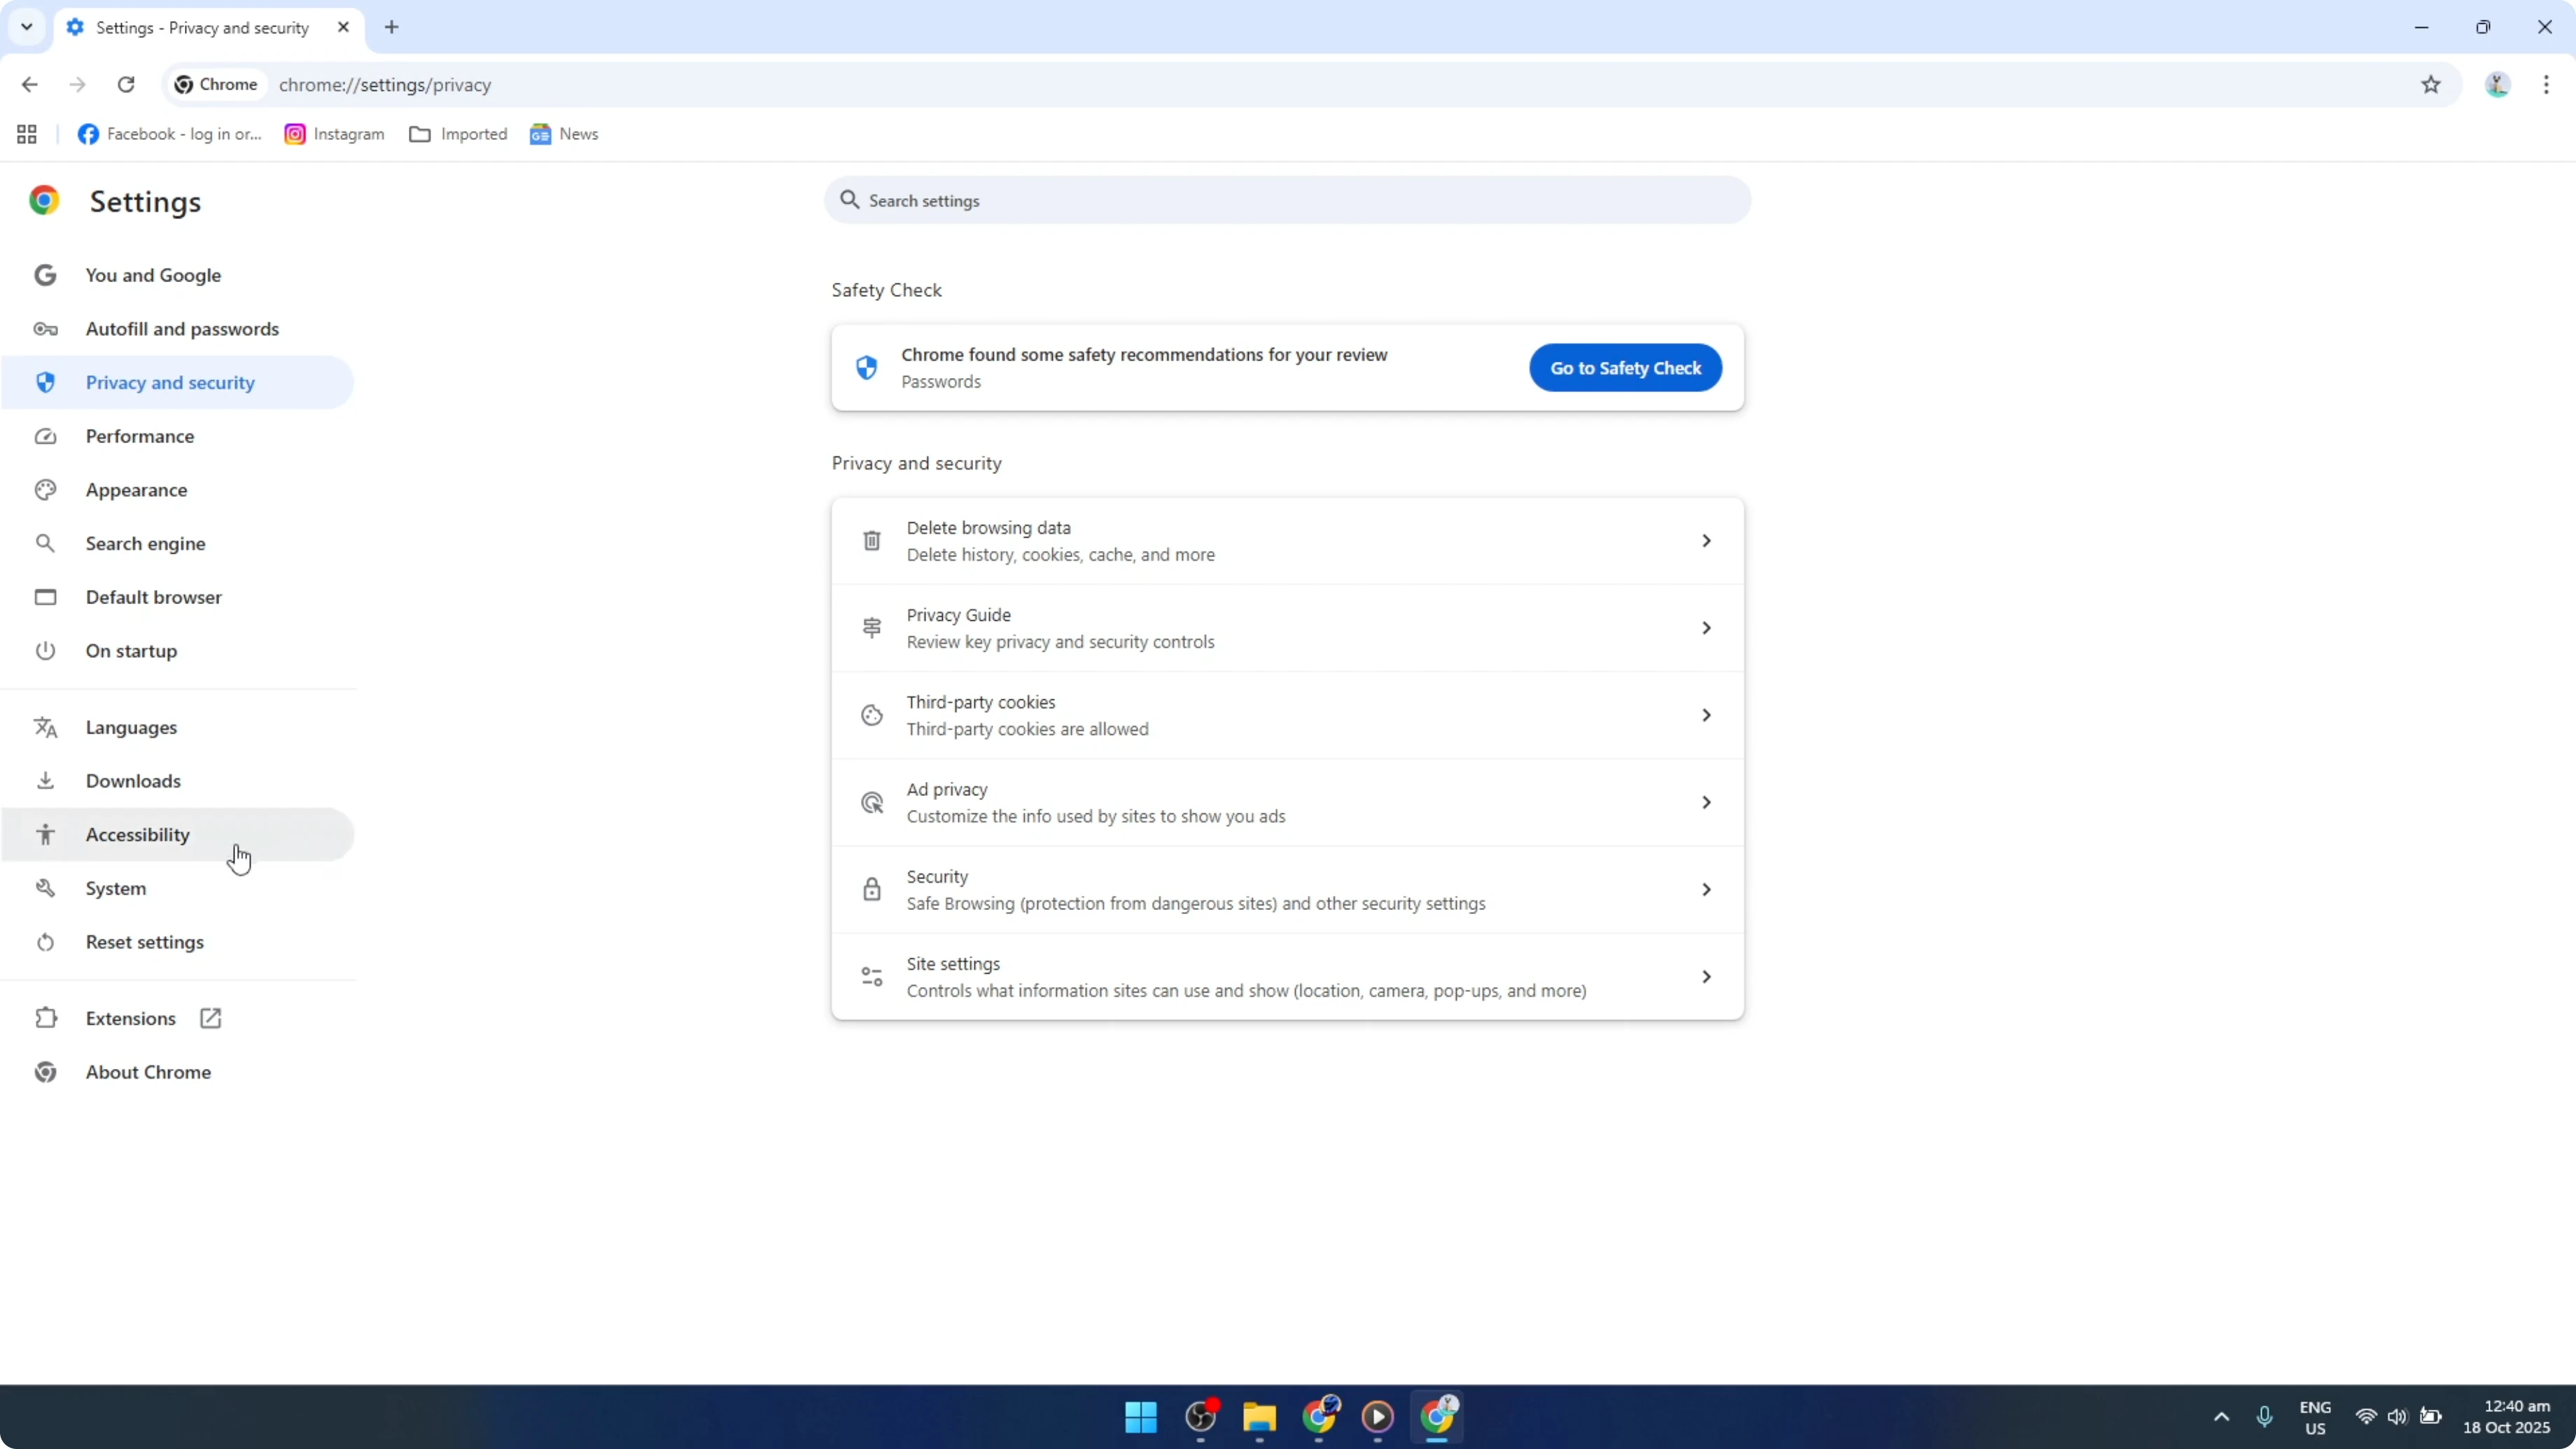
Task: Open the tab search dropdown arrow
Action: (x=26, y=27)
